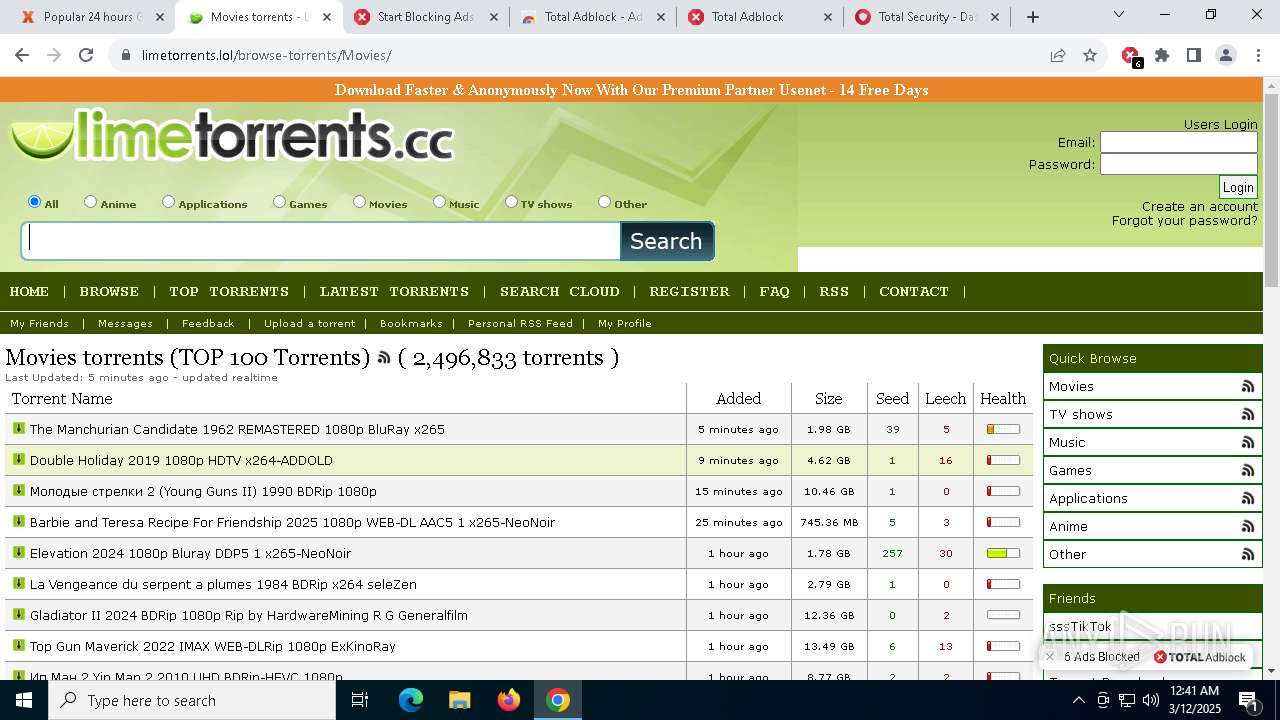This screenshot has width=1280, height=720.
Task: Click the Create an account link
Action: (x=1200, y=206)
